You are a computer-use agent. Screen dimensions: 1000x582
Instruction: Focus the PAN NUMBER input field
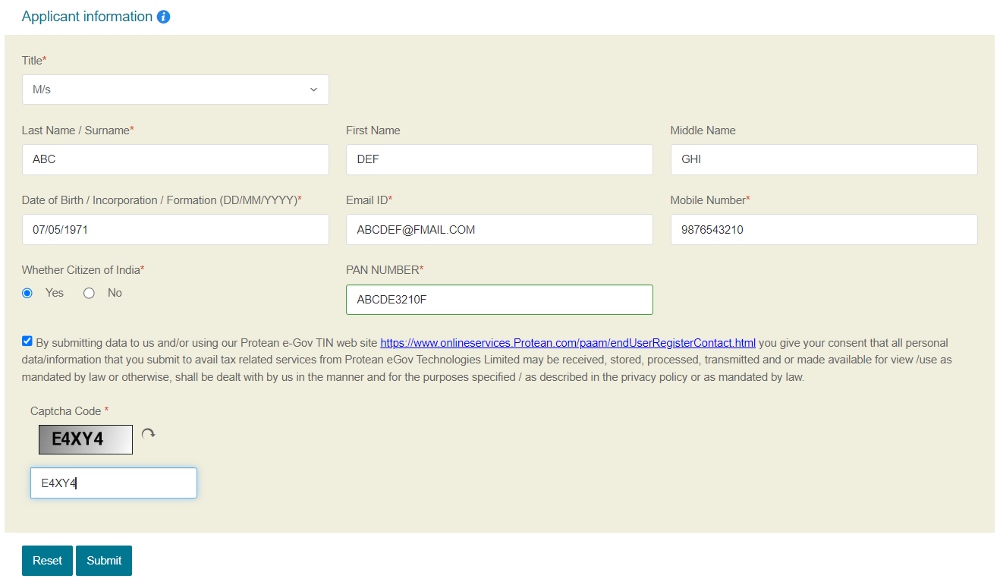pos(499,300)
